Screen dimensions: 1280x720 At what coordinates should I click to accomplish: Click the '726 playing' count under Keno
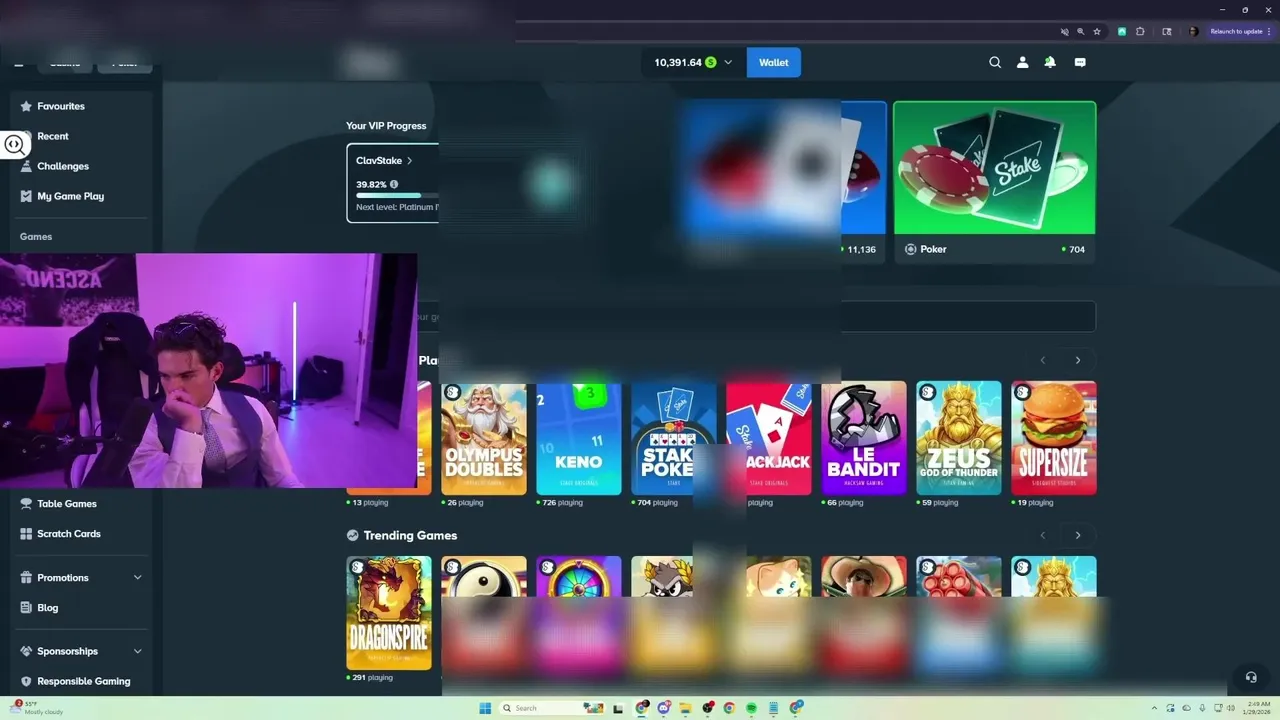point(564,503)
